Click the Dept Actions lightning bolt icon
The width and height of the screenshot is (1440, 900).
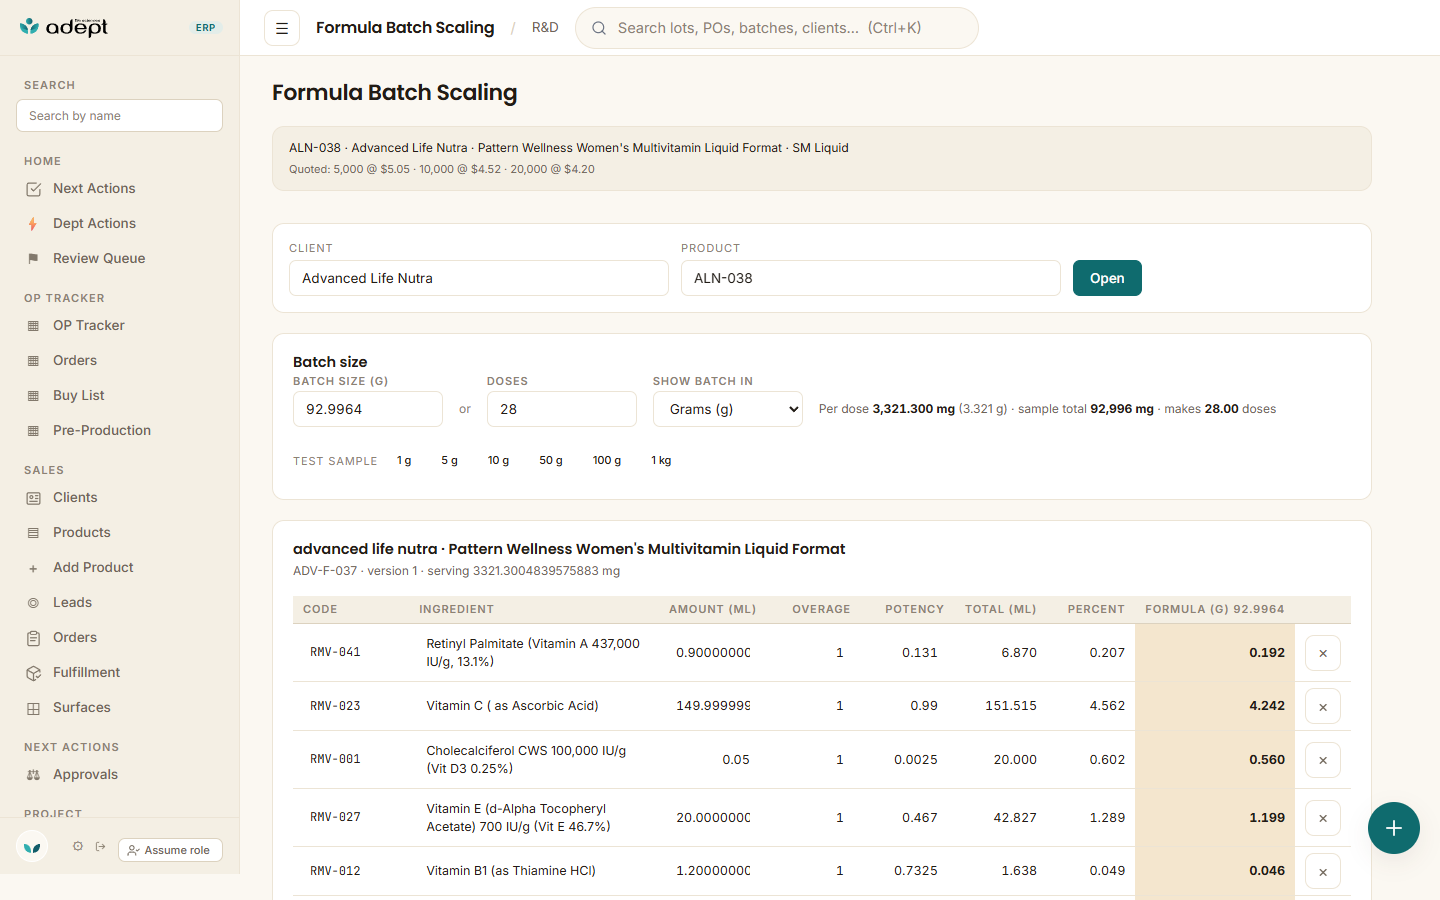tap(33, 224)
